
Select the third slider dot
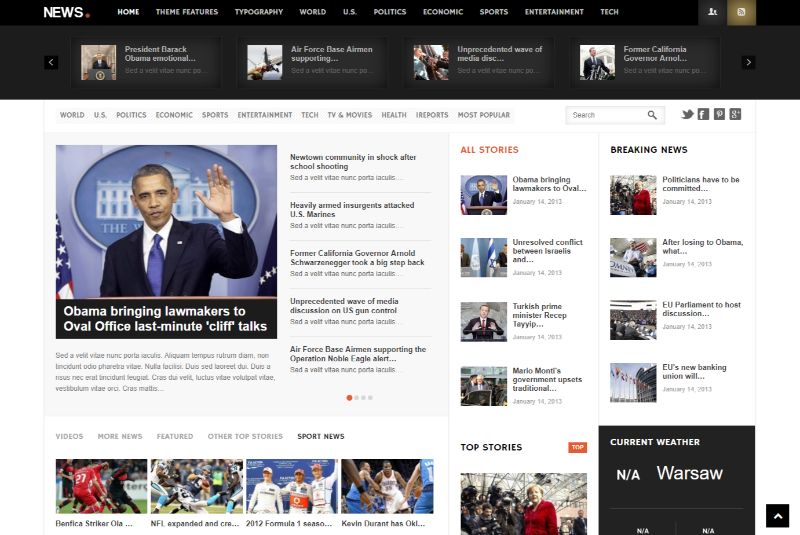point(363,398)
